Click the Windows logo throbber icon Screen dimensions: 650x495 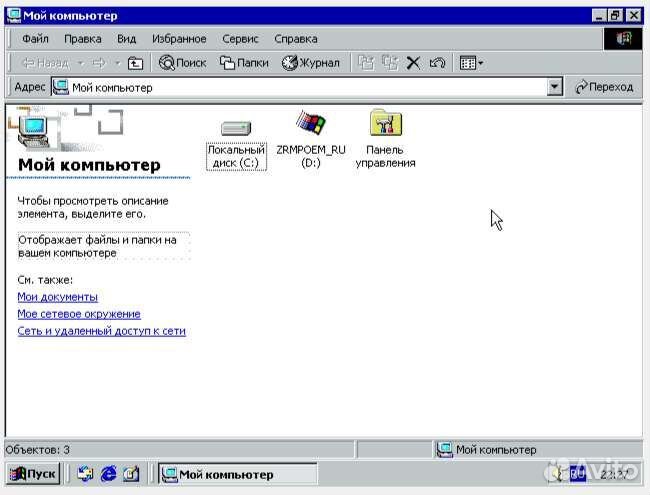coord(623,39)
